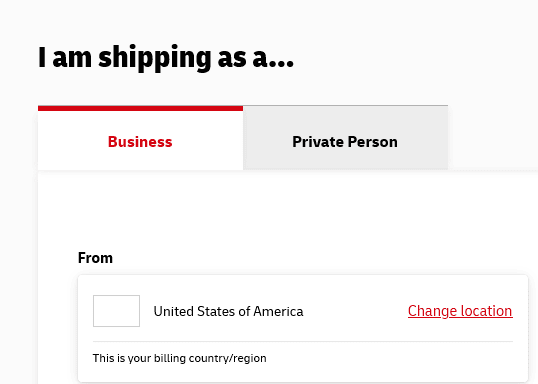Click the gray line above Private Person tab
The width and height of the screenshot is (538, 384).
345,105
